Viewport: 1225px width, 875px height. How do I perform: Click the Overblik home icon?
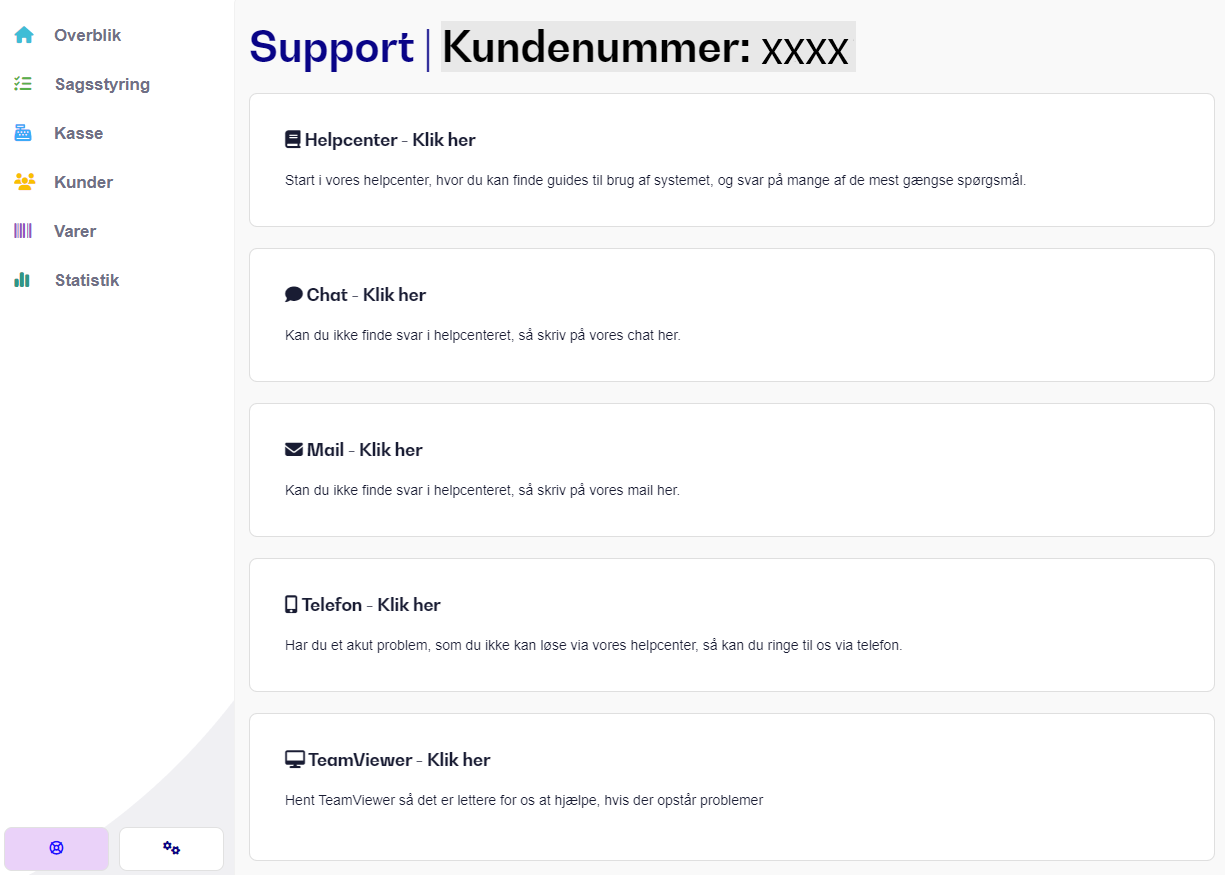tap(24, 35)
